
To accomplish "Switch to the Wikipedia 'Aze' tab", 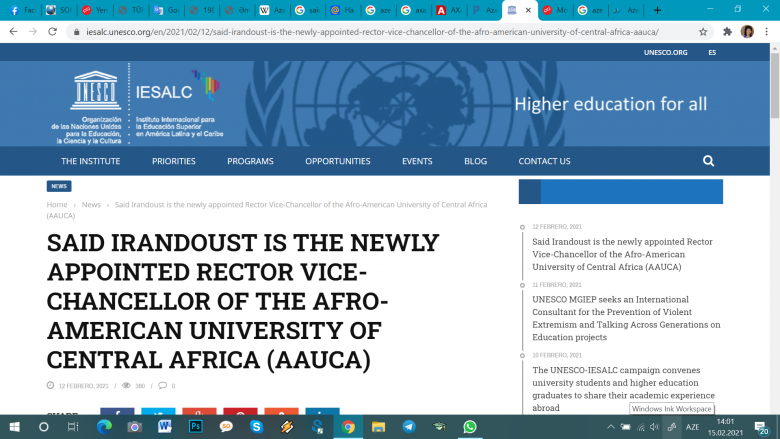I will (x=272, y=10).
